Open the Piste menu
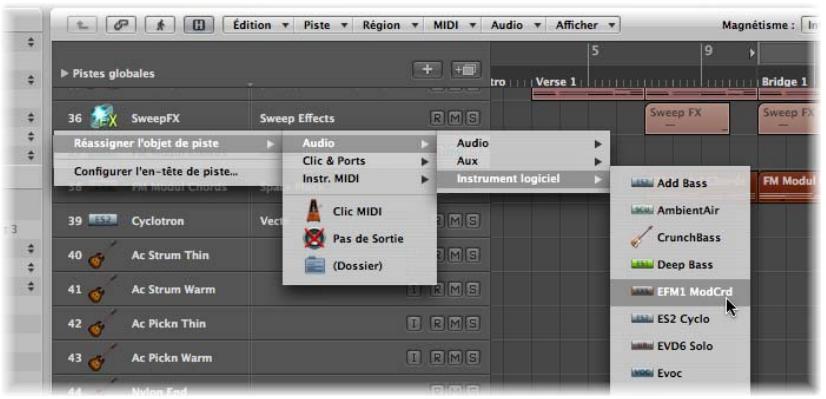The width and height of the screenshot is (826, 399). click(x=323, y=25)
